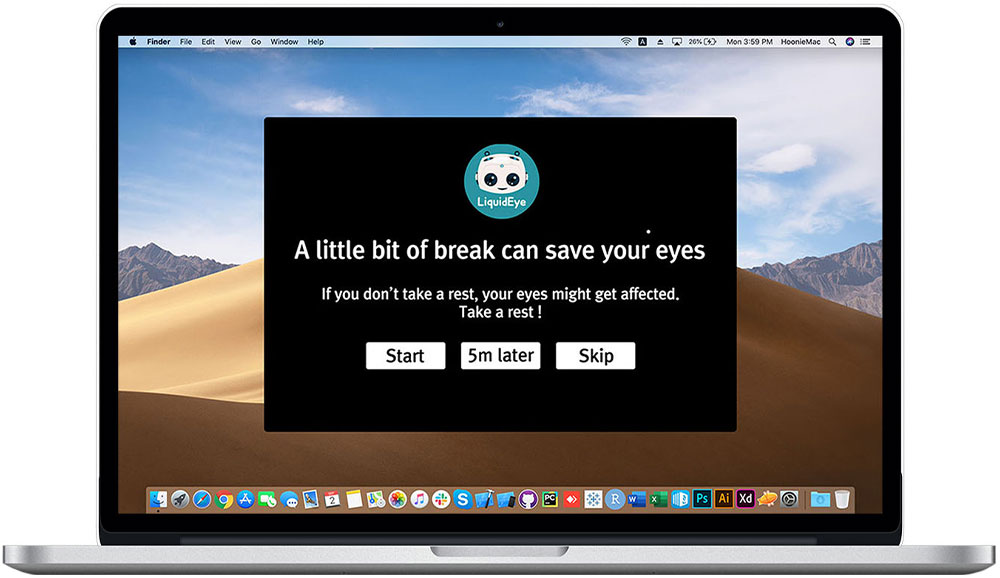Viewport: 1000px width, 578px height.
Task: Open the Window menu in menu bar
Action: click(x=284, y=41)
